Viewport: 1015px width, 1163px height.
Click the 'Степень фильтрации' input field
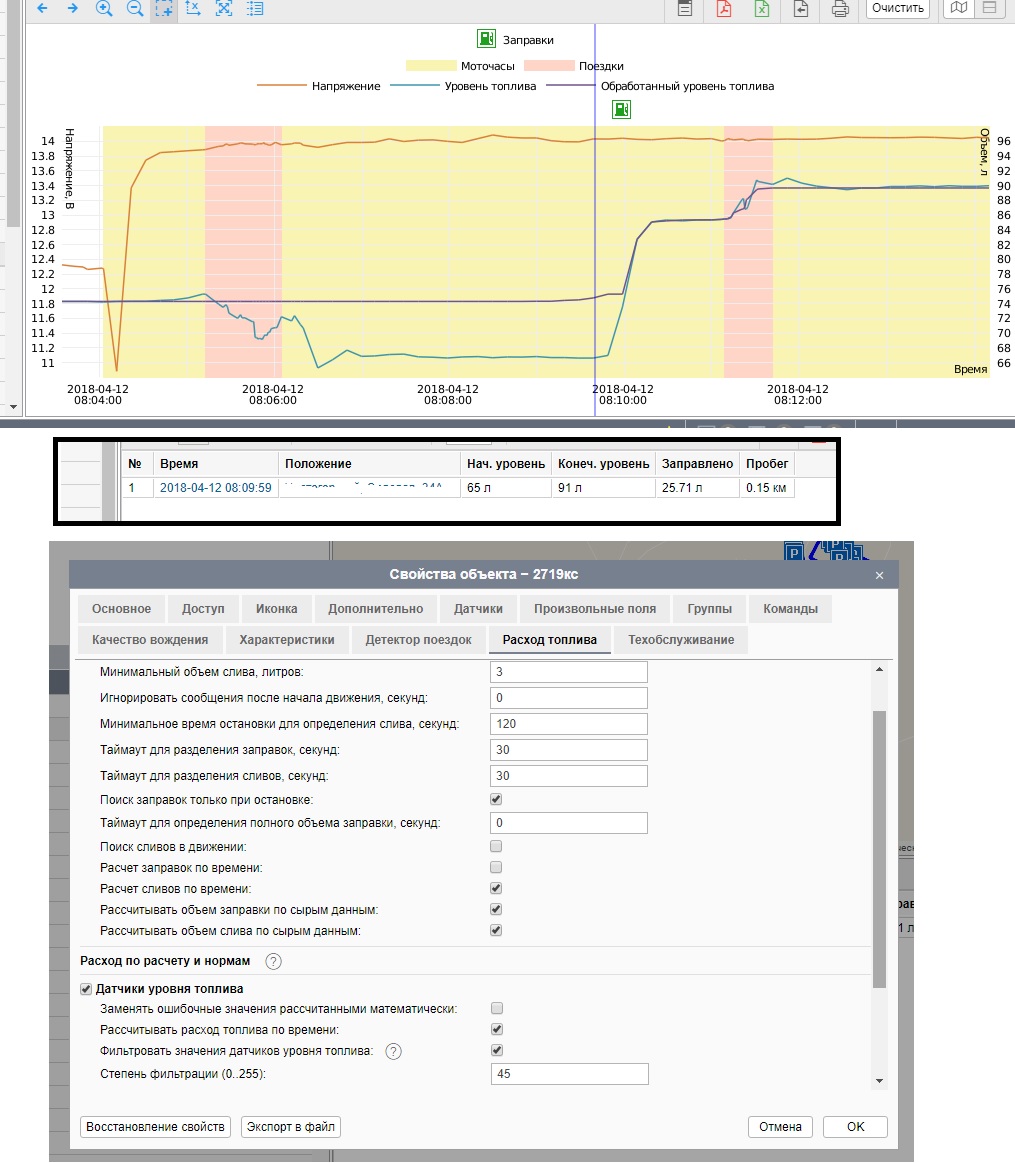coord(569,1074)
